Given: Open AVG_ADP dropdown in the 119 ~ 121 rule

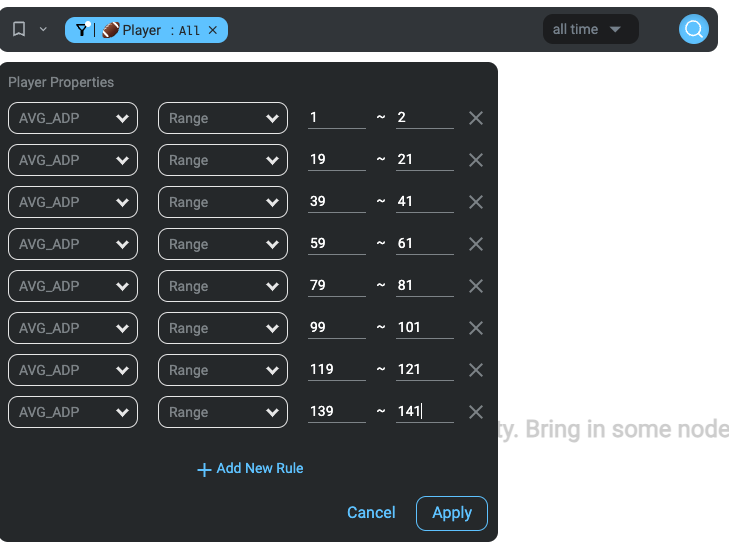Looking at the screenshot, I should (x=73, y=370).
